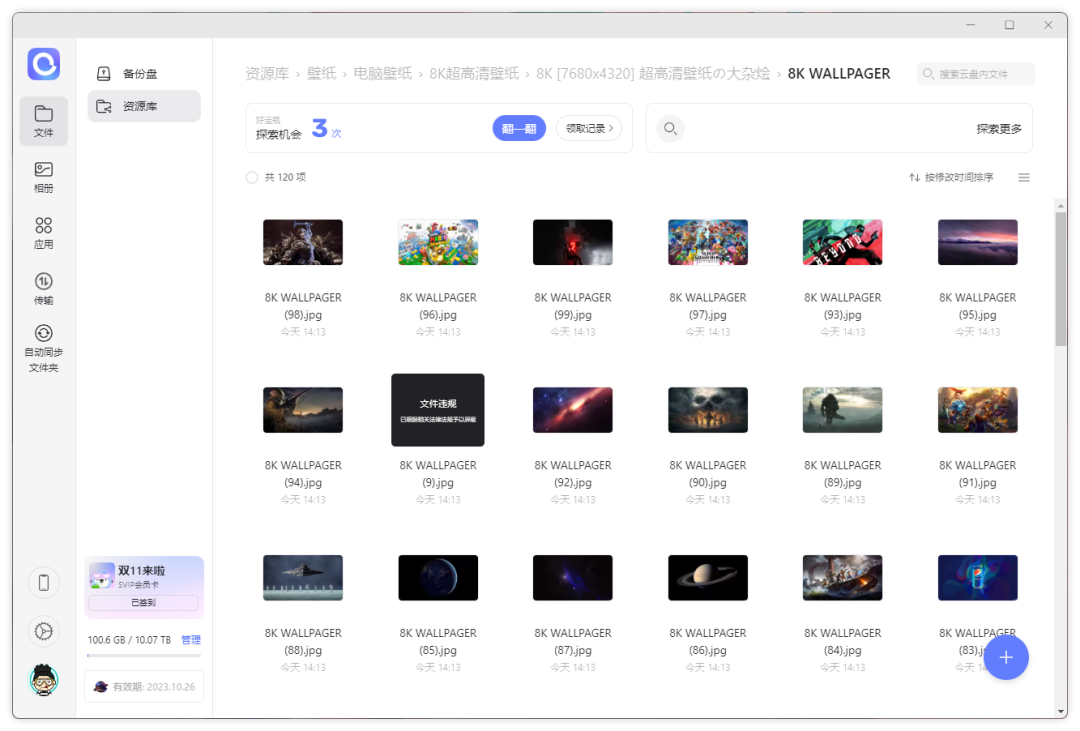Click the blue plus floating button
Screen dimensions: 1080x731
pyautogui.click(x=1006, y=657)
